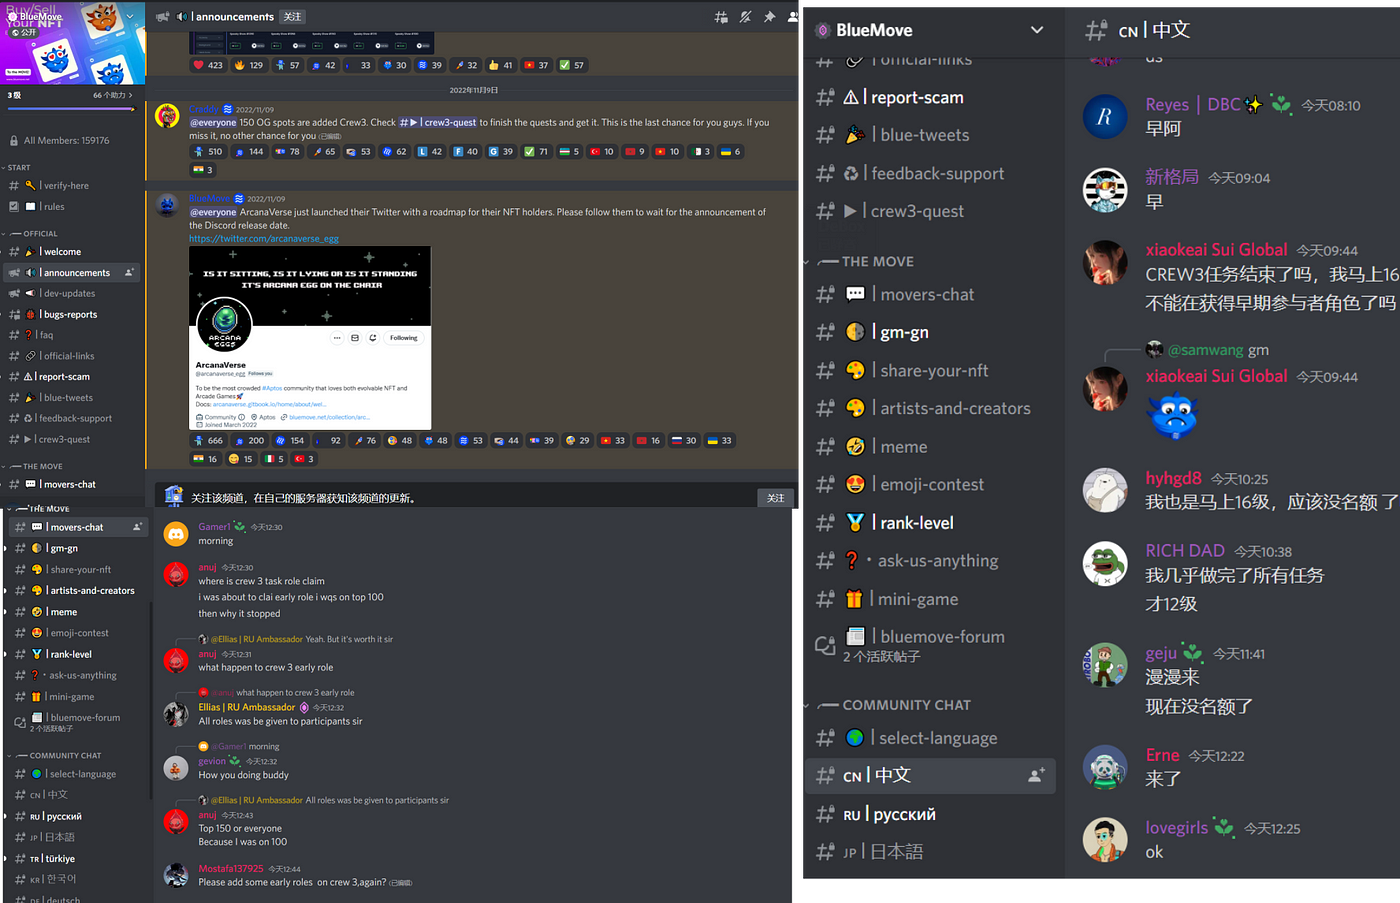Viewport: 1400px width, 903px height.
Task: Open the verify-here channel
Action: click(x=66, y=186)
